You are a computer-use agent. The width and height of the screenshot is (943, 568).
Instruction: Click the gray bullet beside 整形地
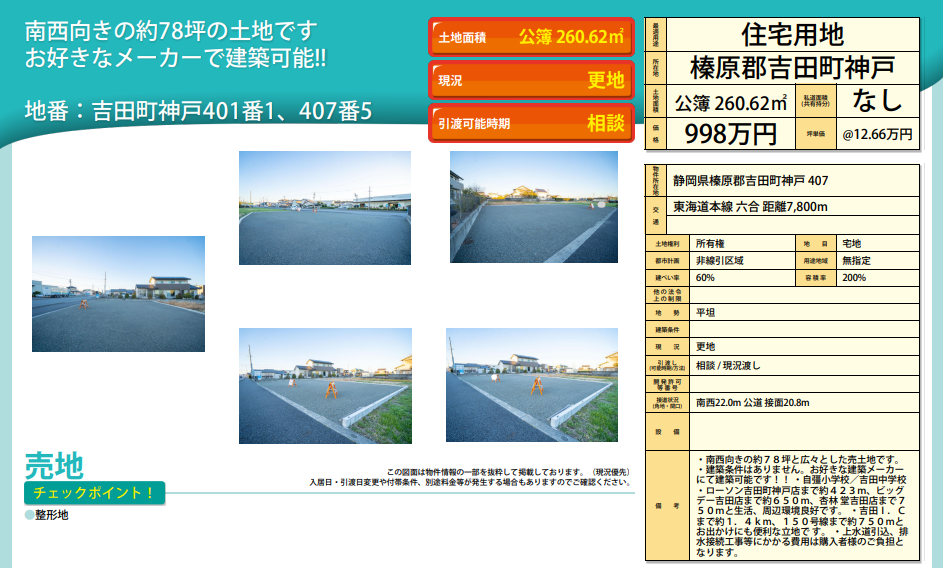[x=29, y=515]
